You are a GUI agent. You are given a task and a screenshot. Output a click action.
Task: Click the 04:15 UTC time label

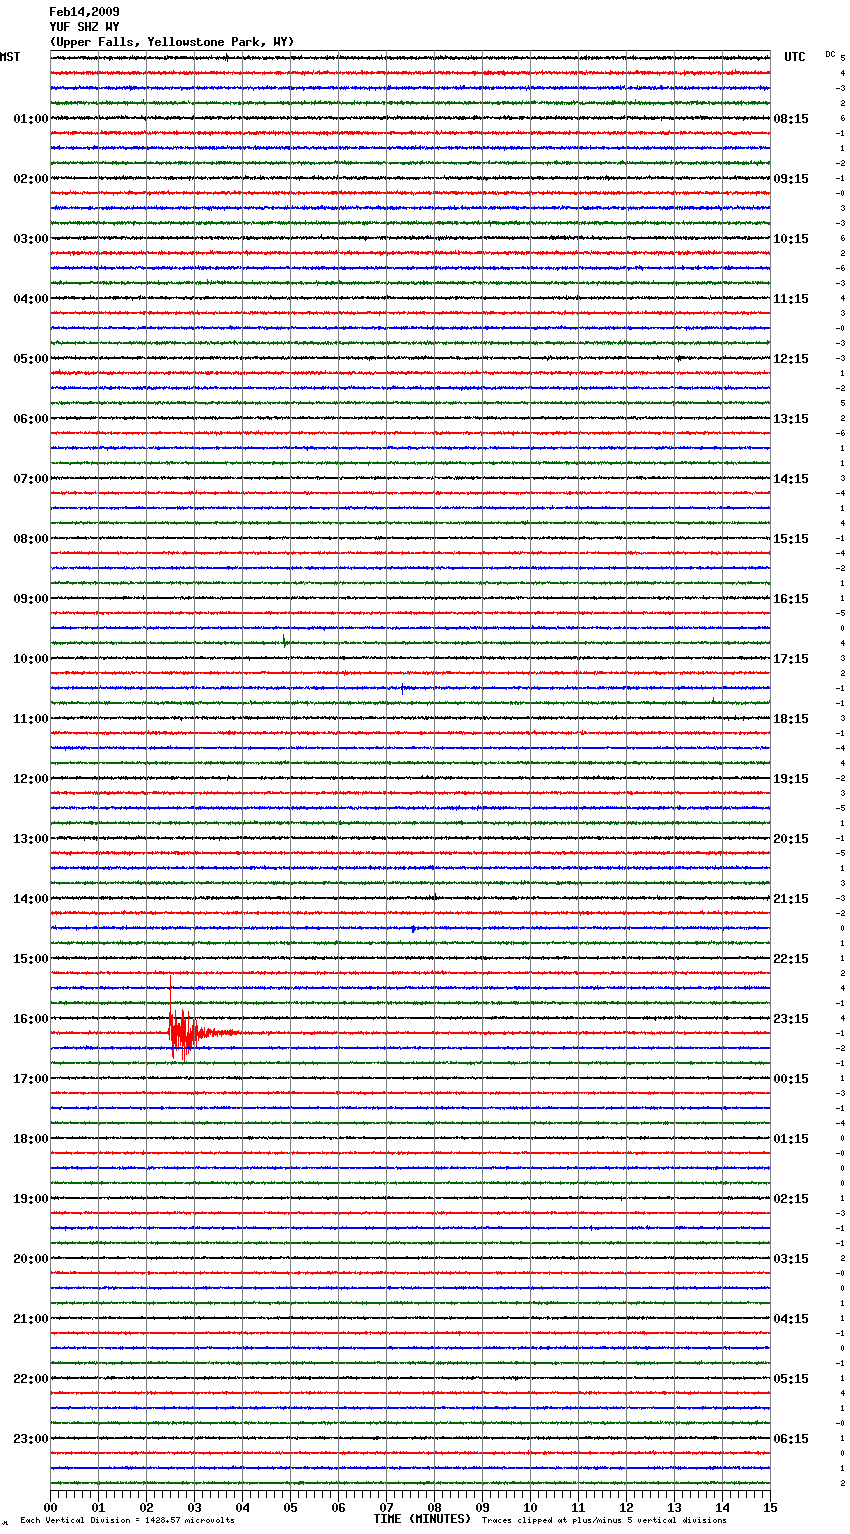tap(791, 1319)
